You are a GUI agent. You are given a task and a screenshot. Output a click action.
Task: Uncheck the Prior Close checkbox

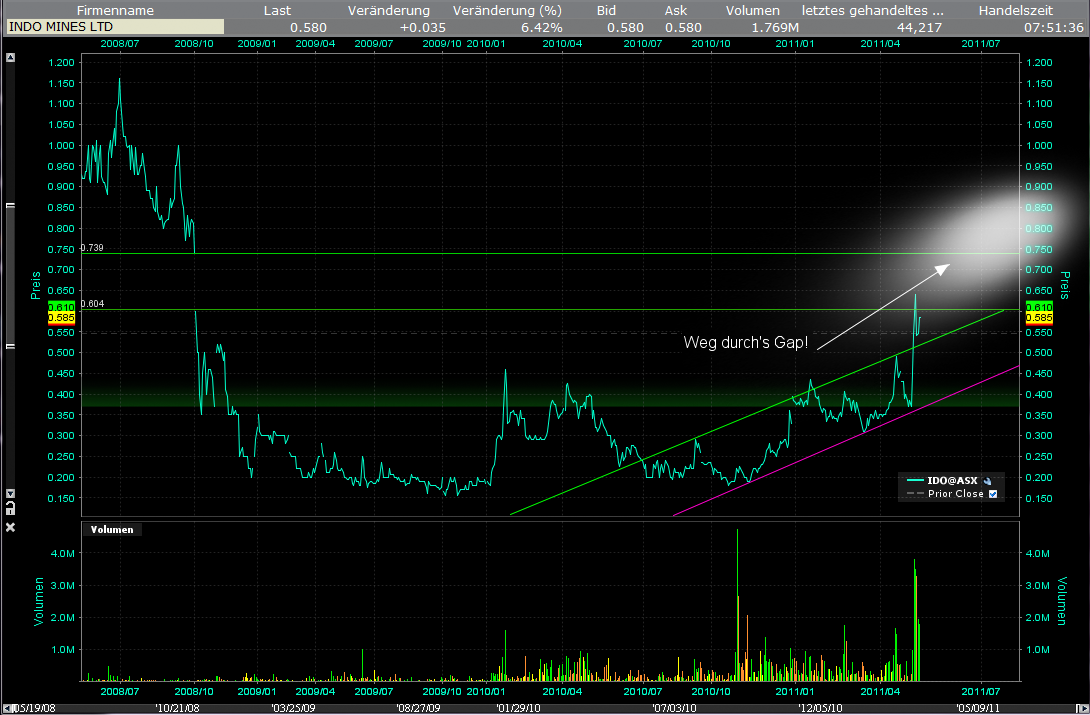click(x=993, y=494)
